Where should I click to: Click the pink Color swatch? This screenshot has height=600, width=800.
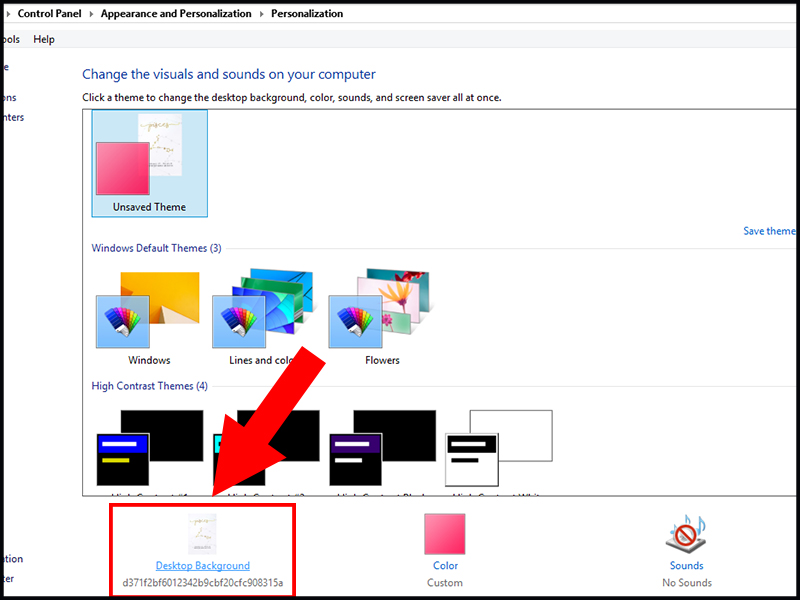[x=444, y=534]
